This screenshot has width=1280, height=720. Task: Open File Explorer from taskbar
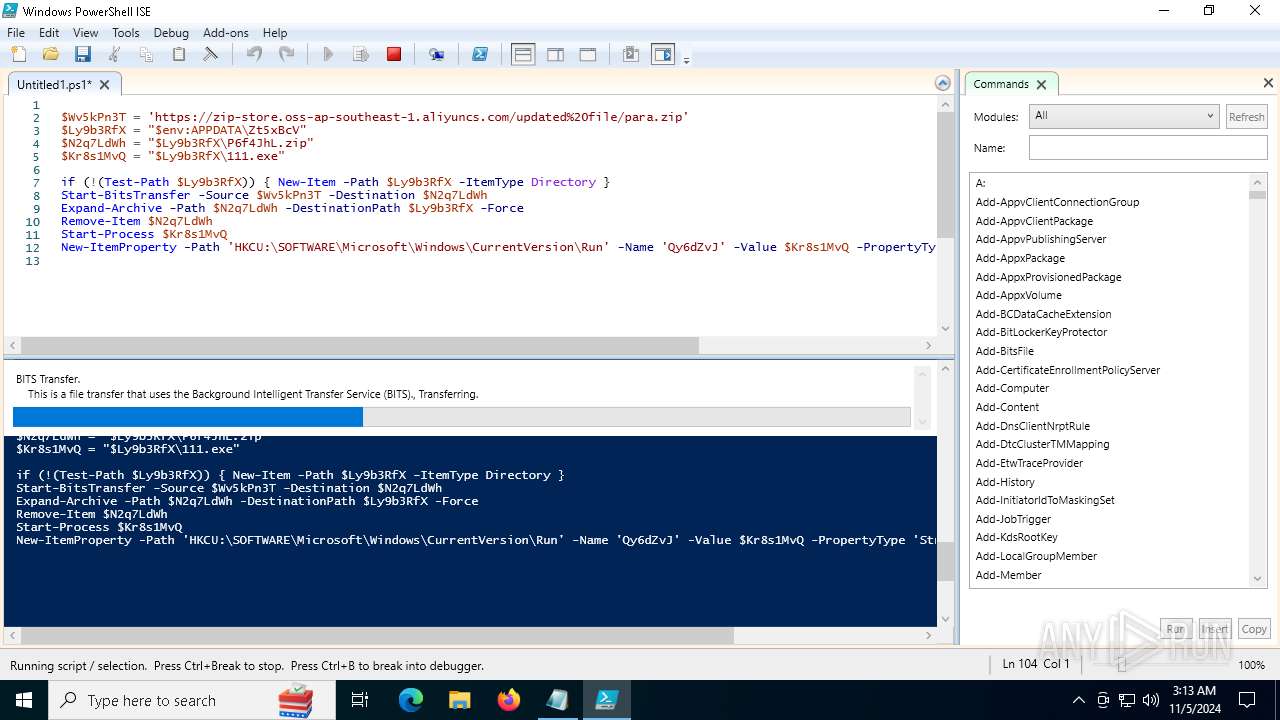pos(459,700)
